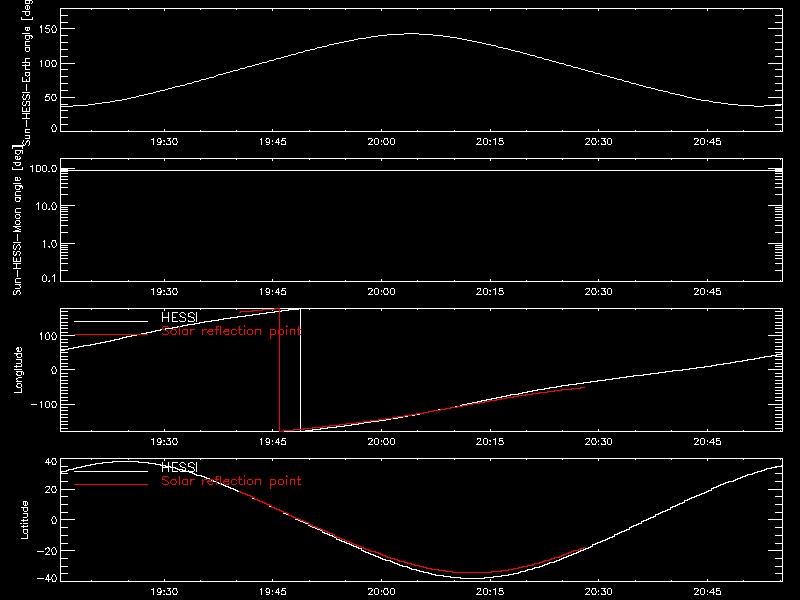Click the 150 tick on Earth angle axis
The height and width of the screenshot is (600, 800).
click(48, 29)
